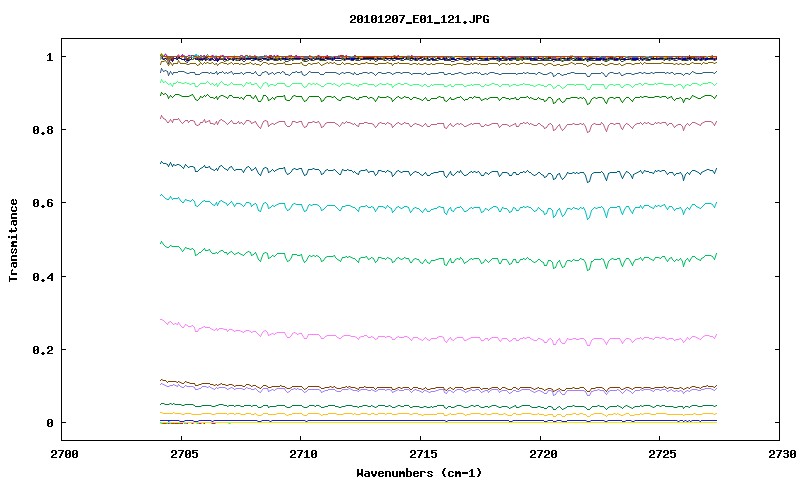Select the Wavenumbers (cm-1) x-axis label

pyautogui.click(x=419, y=473)
